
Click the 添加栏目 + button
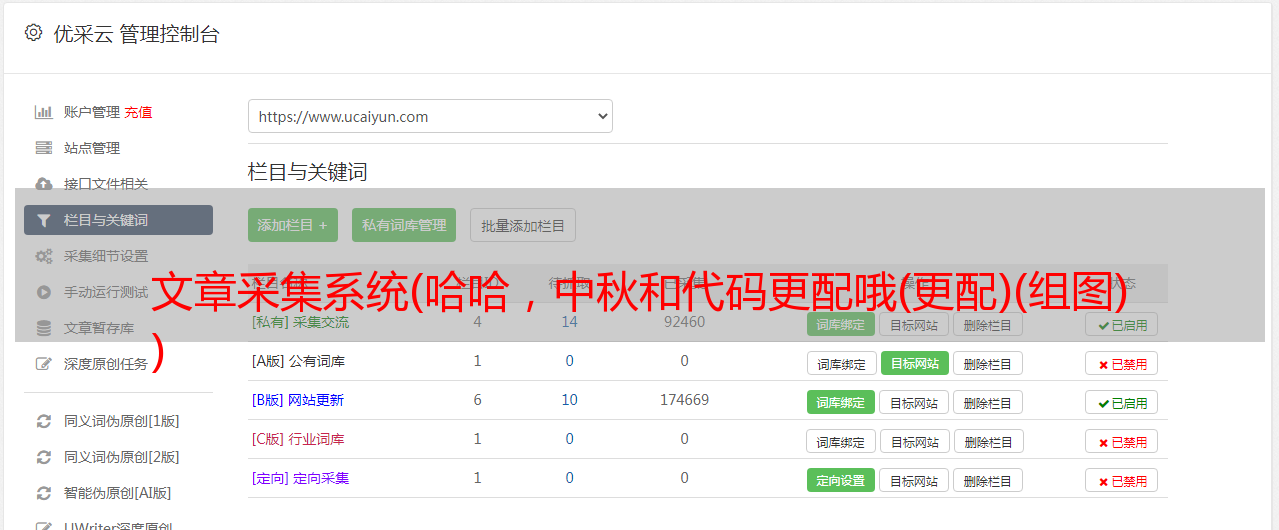293,225
